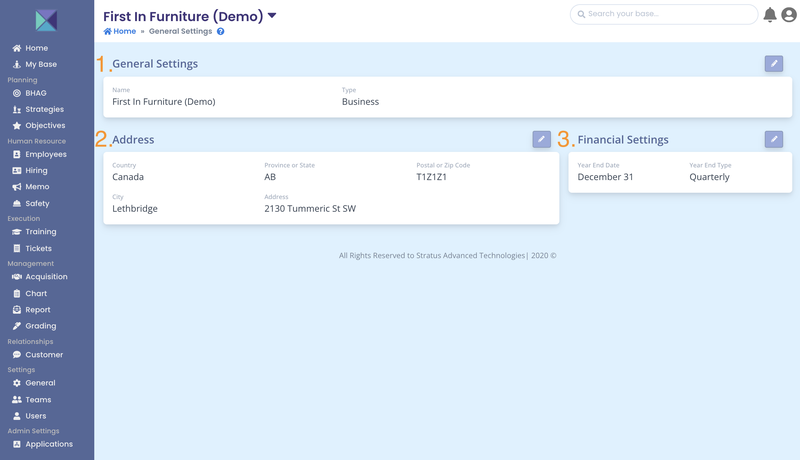
Task: Click the Home breadcrumb link
Action: pos(120,31)
